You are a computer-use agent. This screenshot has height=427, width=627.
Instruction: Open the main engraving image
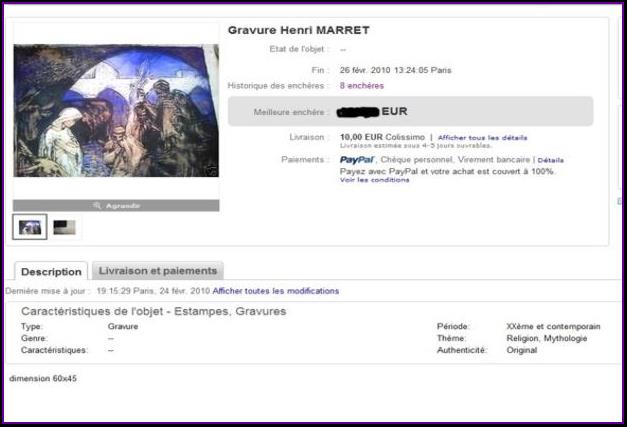pos(116,110)
